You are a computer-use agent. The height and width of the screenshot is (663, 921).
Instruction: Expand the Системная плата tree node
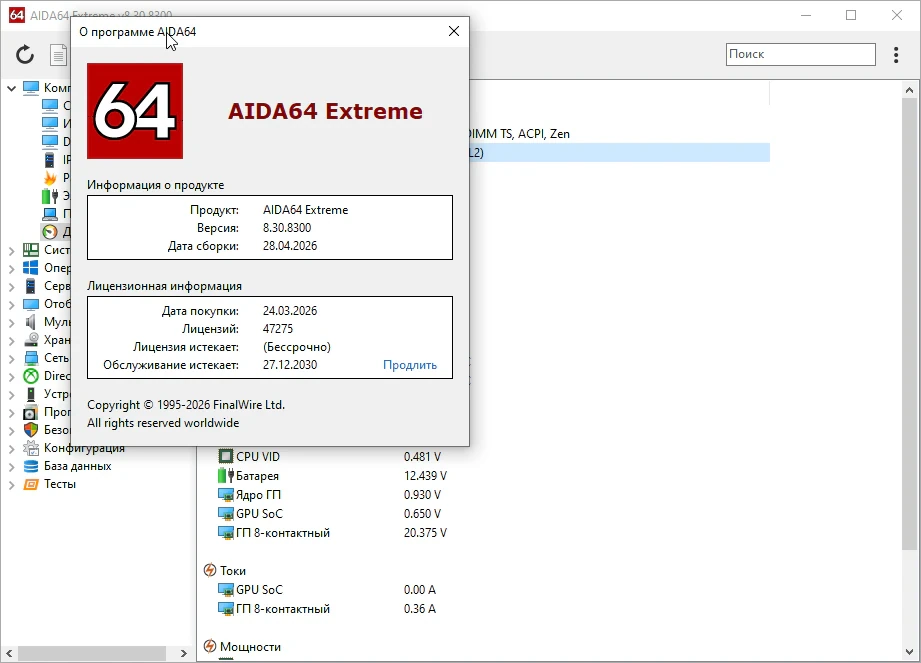11,251
